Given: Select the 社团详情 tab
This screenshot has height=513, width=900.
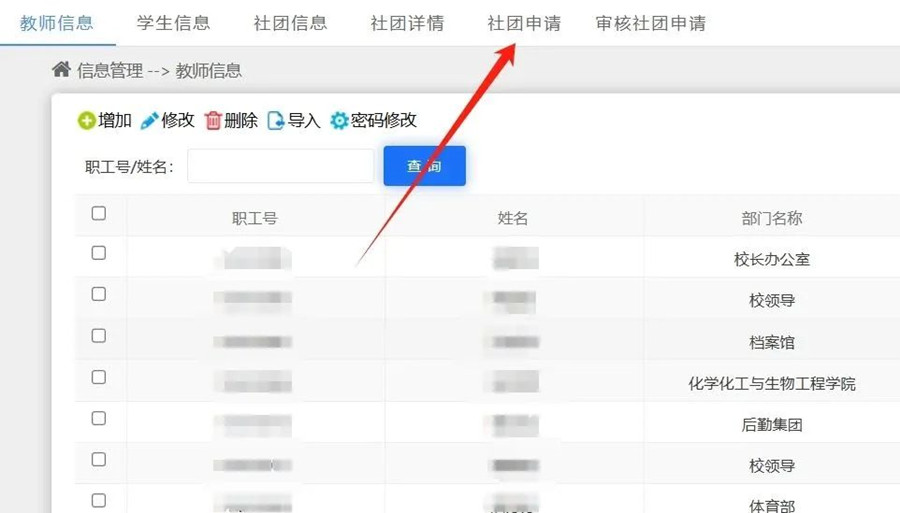Looking at the screenshot, I should [x=407, y=23].
